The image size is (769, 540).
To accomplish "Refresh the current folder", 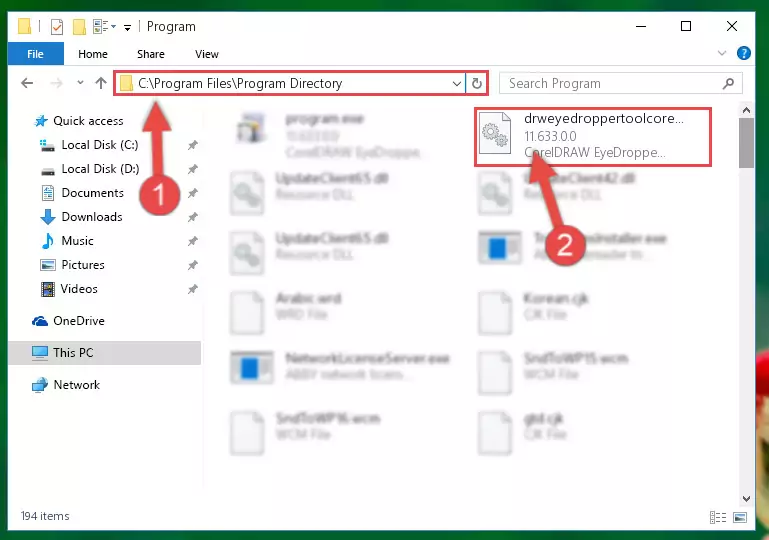I will (x=476, y=83).
